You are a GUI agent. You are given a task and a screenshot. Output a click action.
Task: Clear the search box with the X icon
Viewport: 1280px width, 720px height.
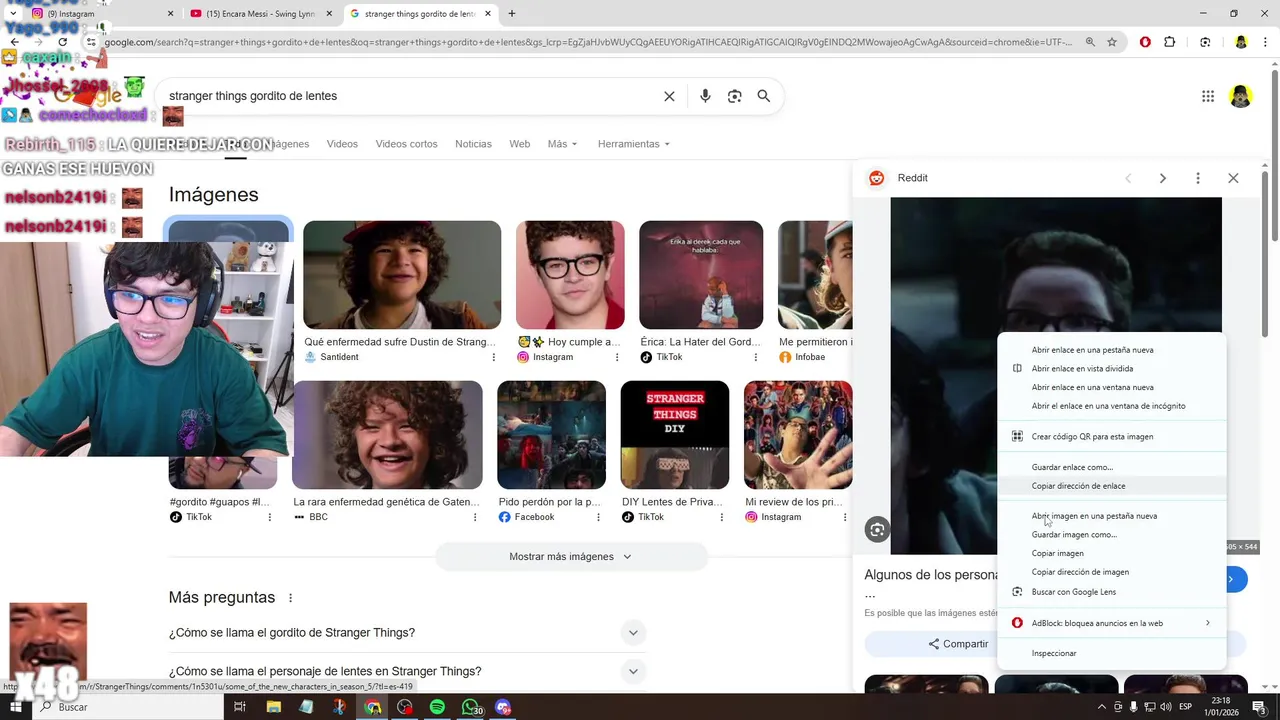click(x=669, y=96)
